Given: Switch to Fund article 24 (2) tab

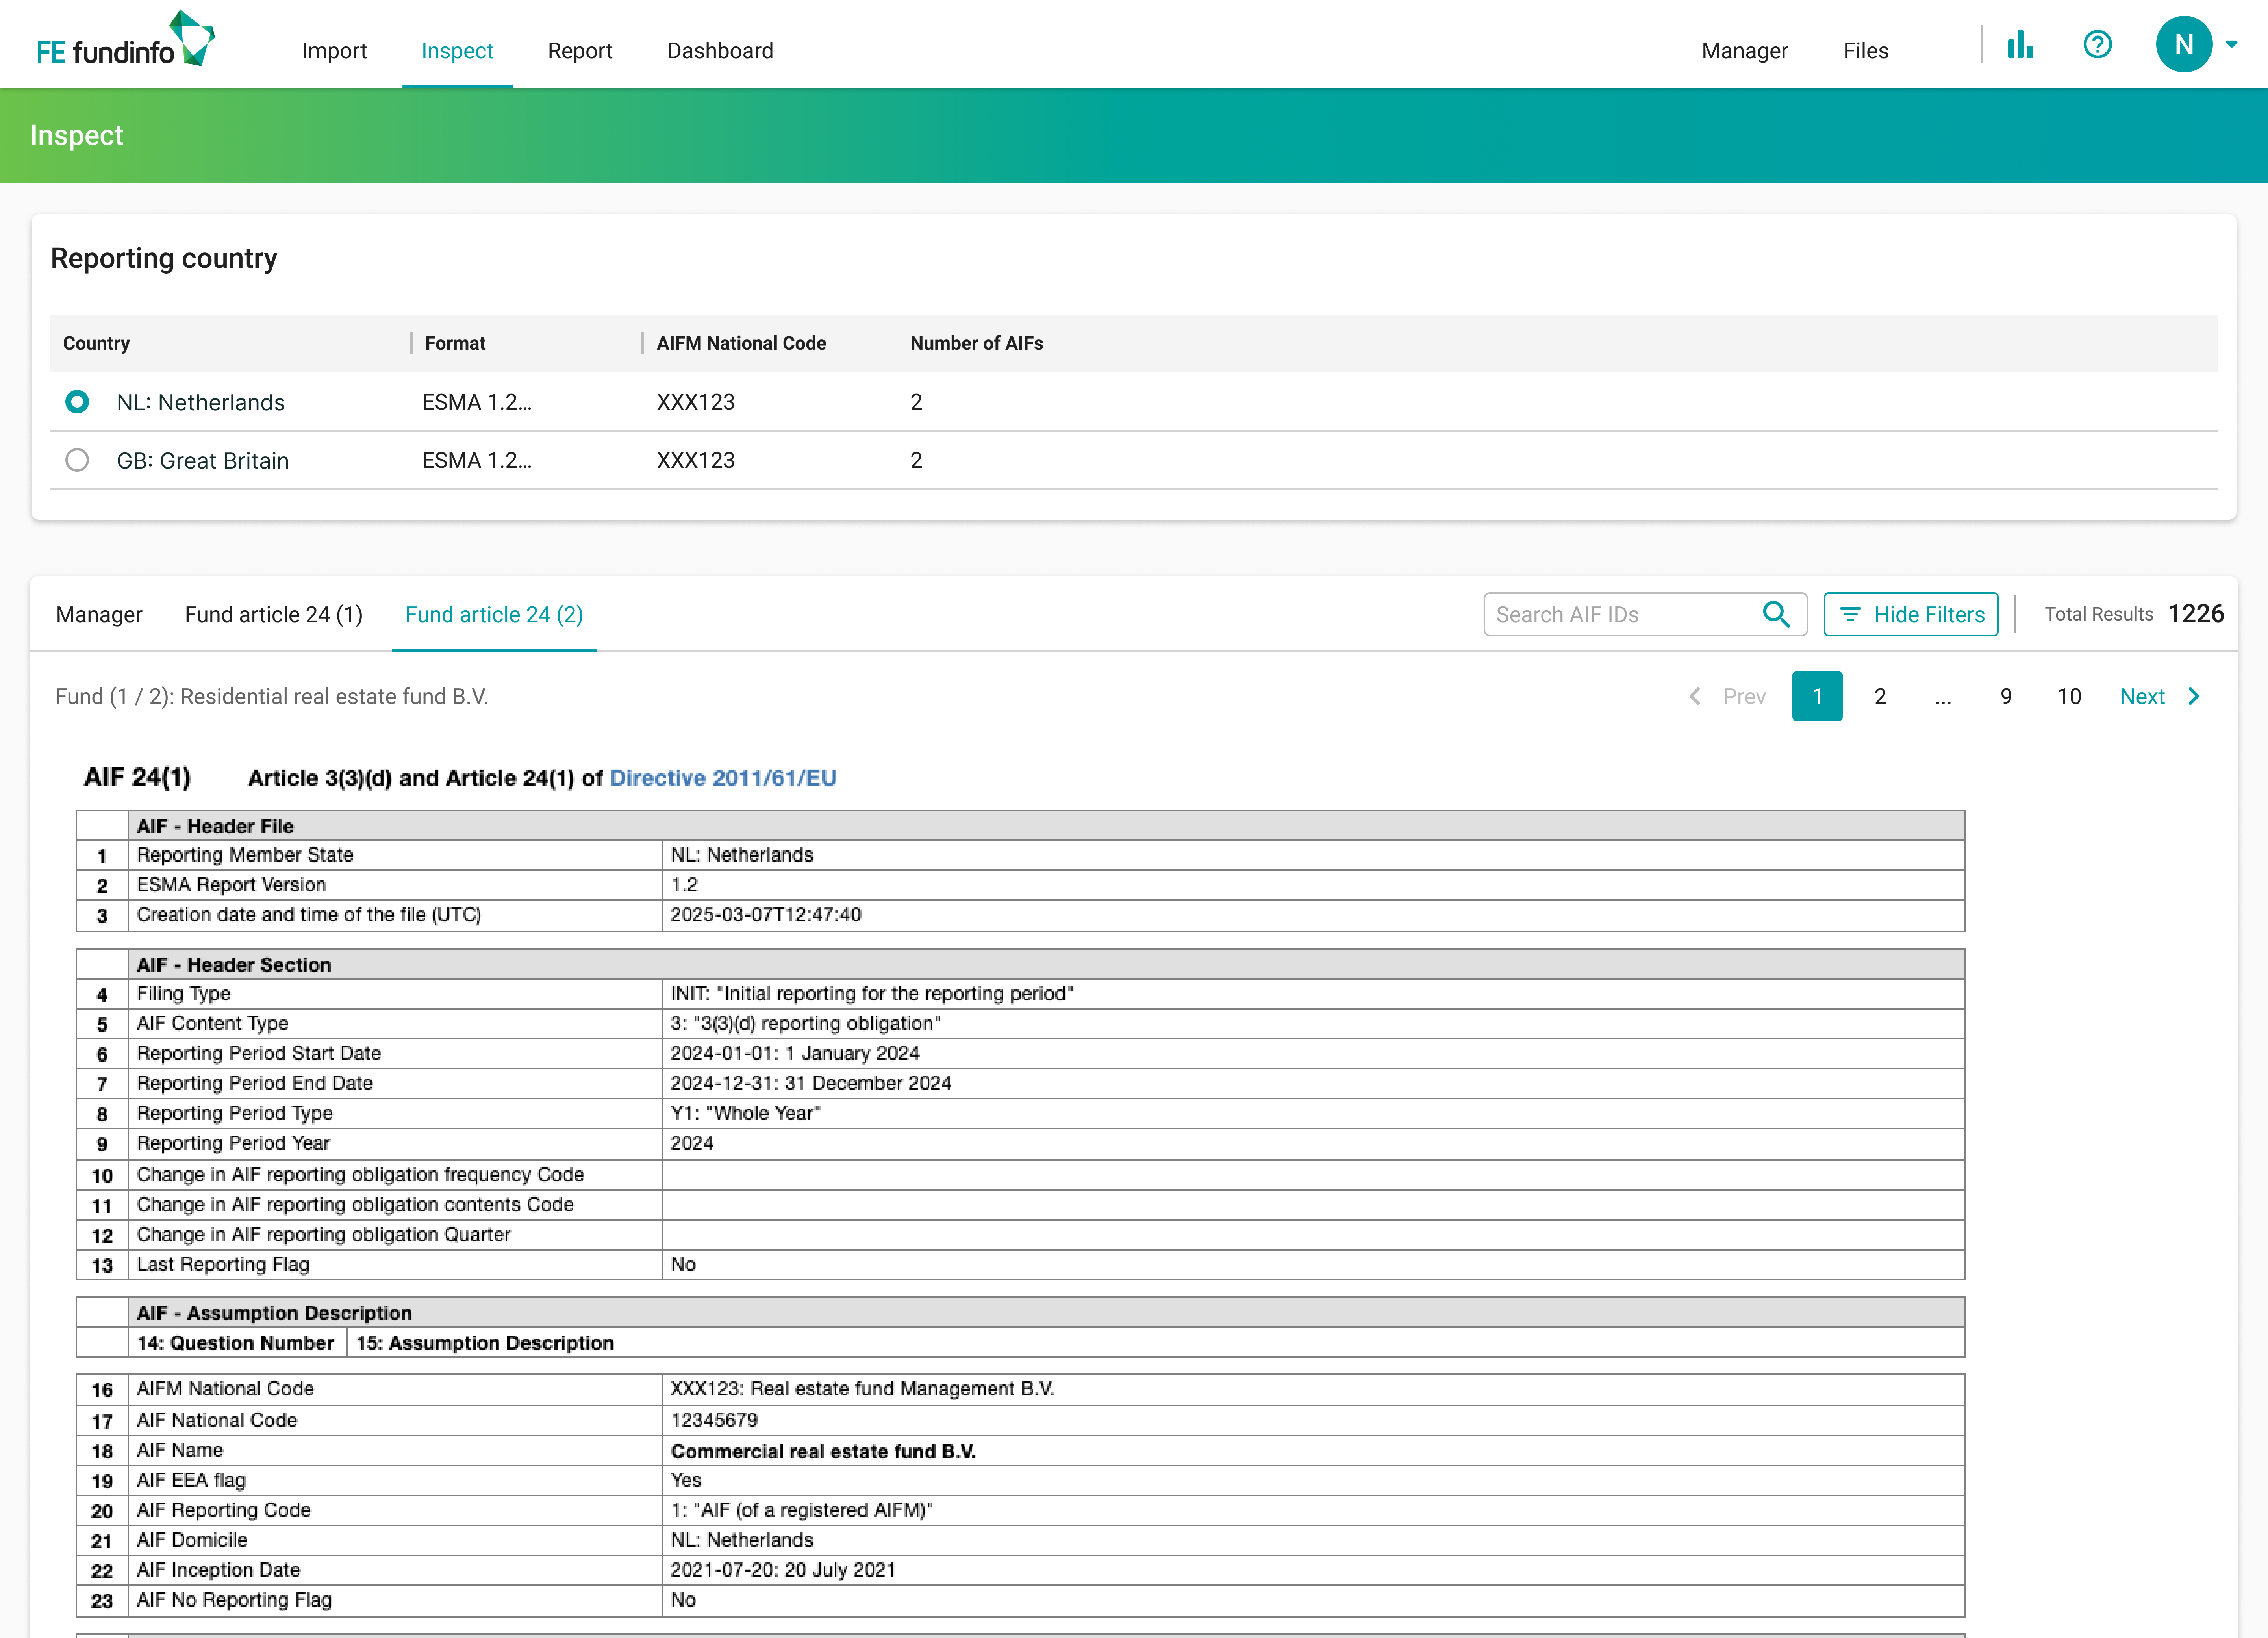Looking at the screenshot, I should 494,615.
